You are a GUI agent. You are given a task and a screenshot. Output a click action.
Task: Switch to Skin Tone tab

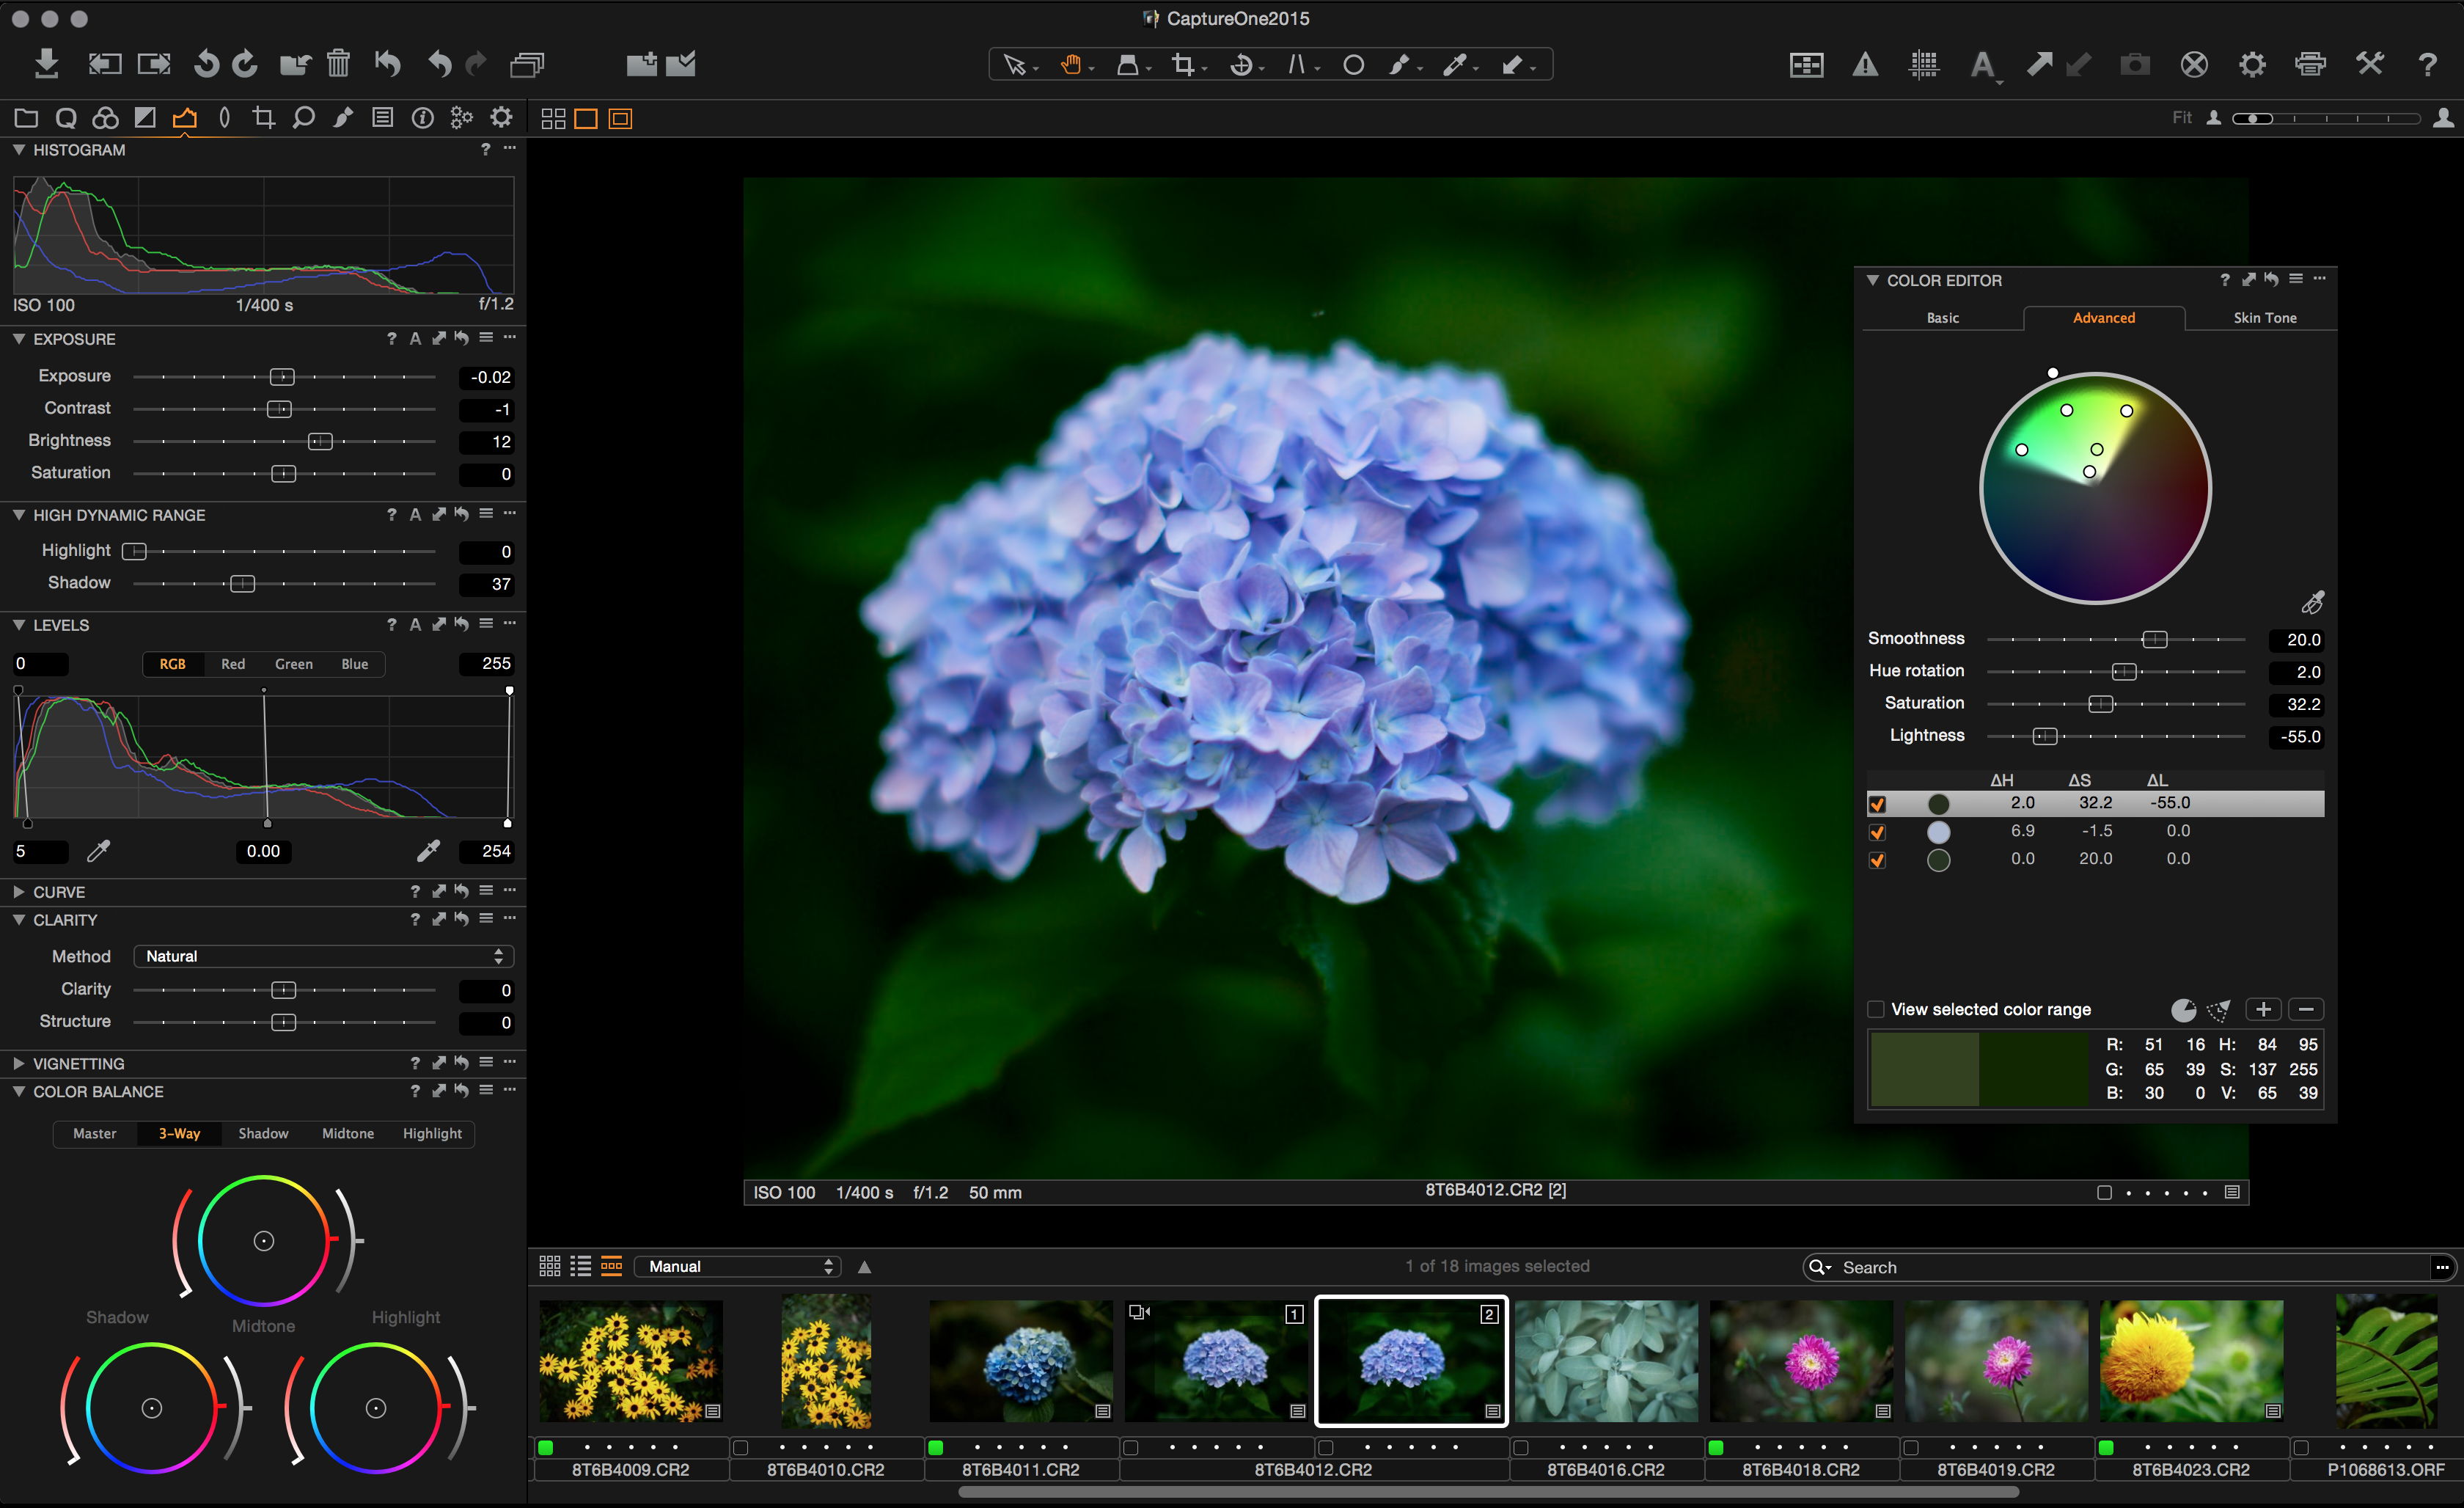coord(2264,318)
